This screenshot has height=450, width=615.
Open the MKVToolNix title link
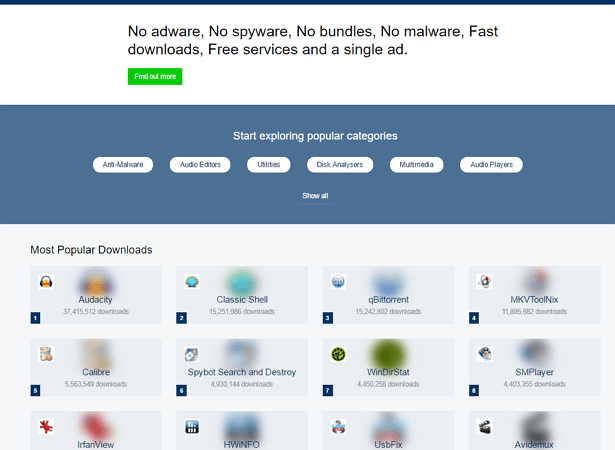click(534, 300)
